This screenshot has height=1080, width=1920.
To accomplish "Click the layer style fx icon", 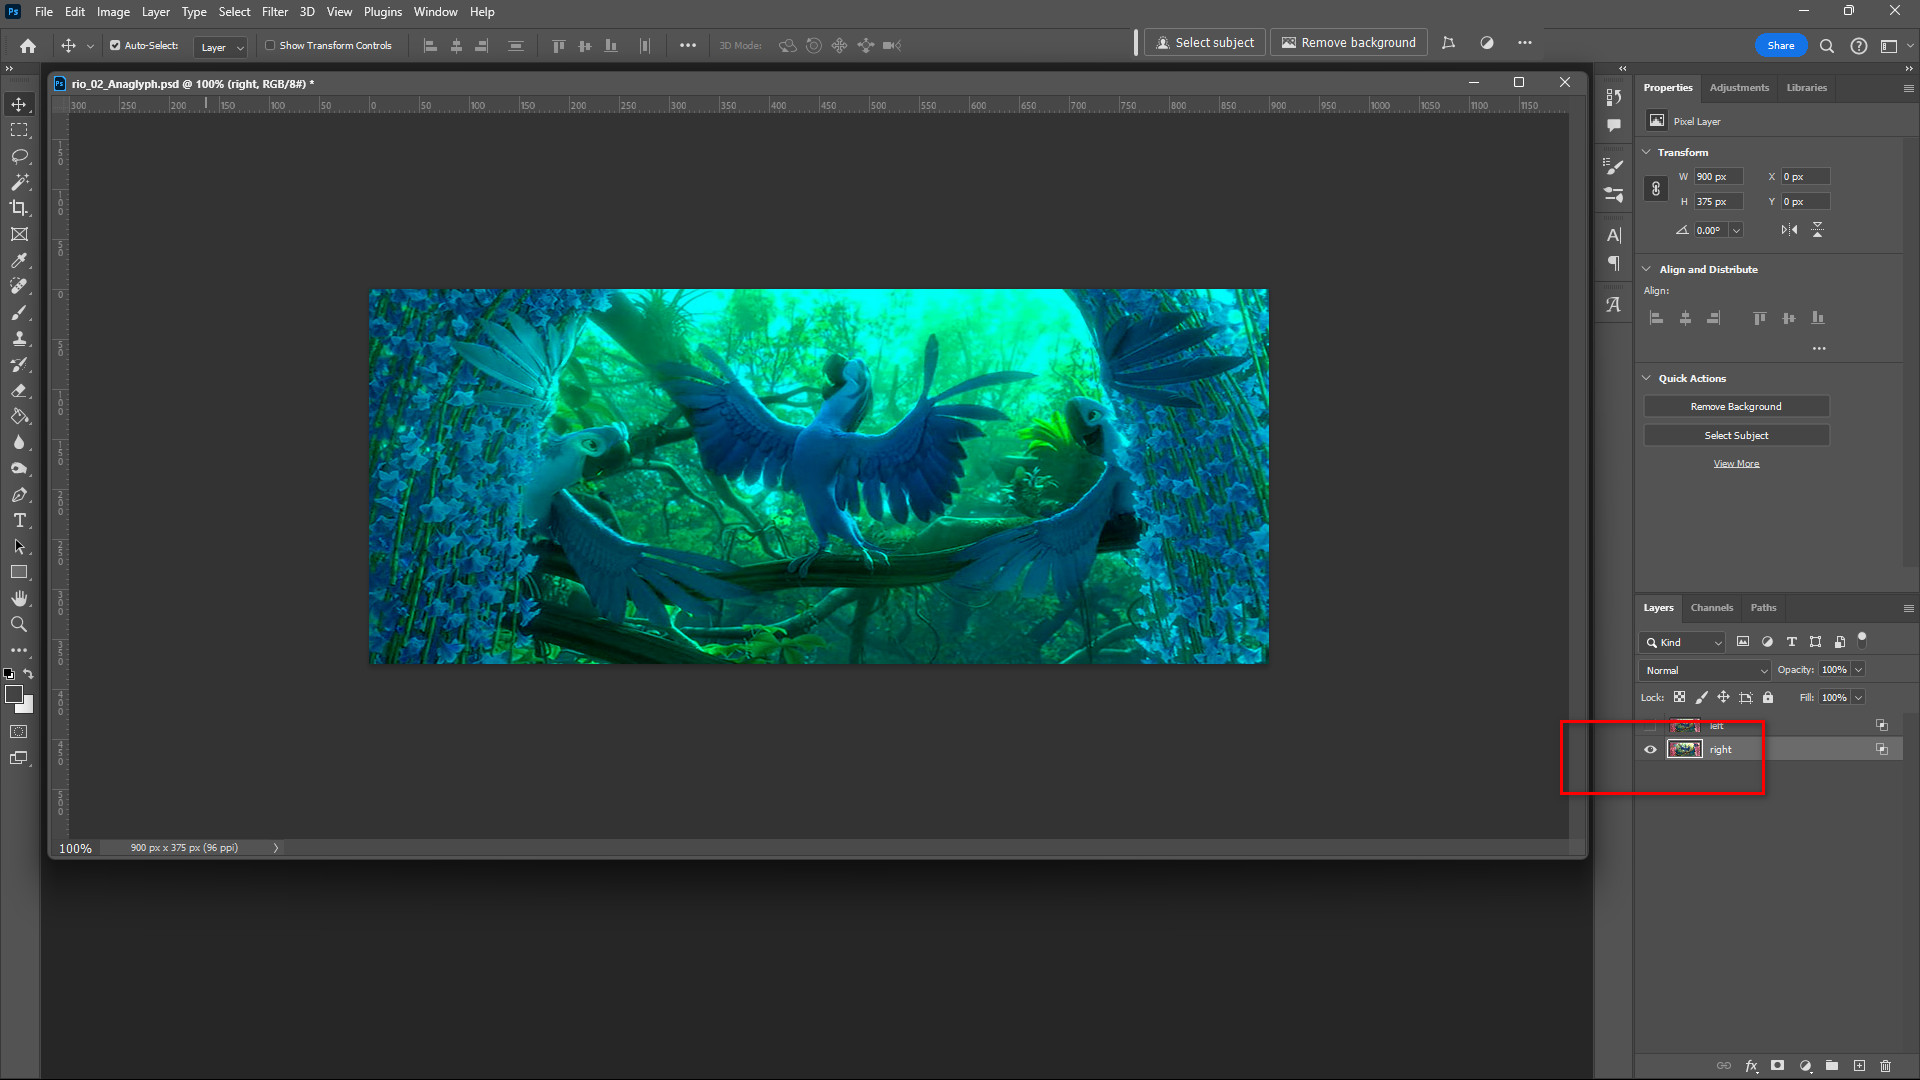I will click(1751, 1066).
